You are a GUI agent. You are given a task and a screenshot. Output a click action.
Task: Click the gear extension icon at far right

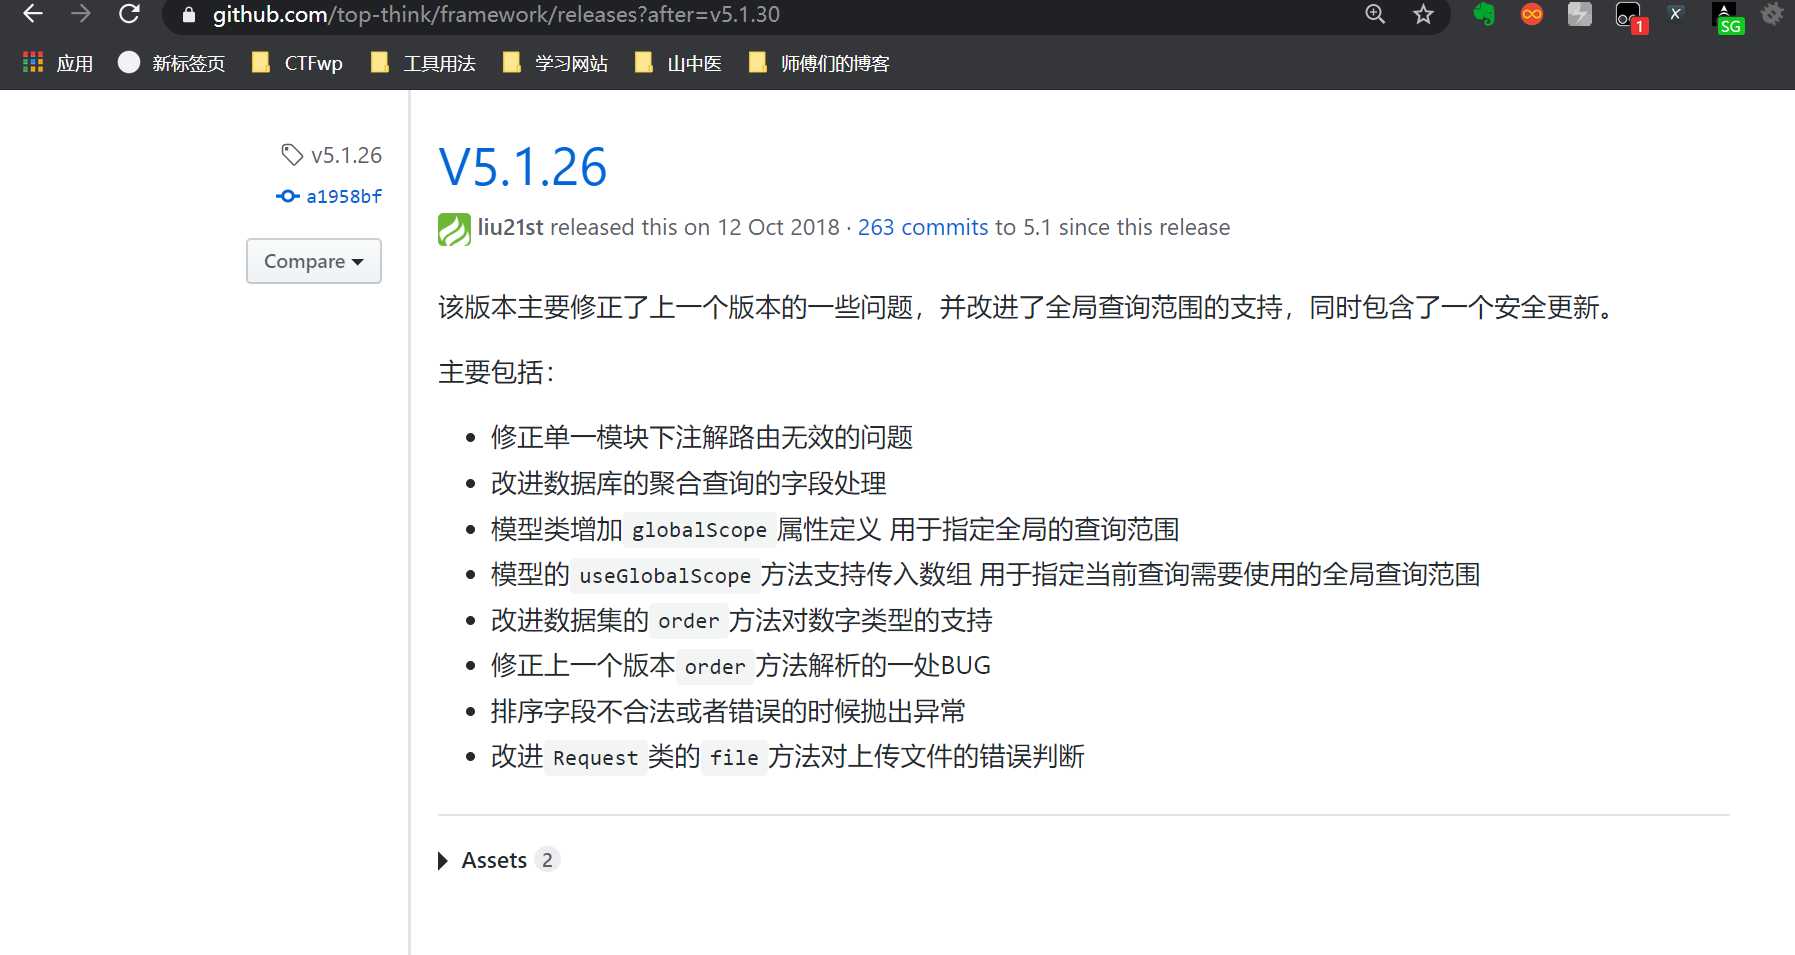1772,14
